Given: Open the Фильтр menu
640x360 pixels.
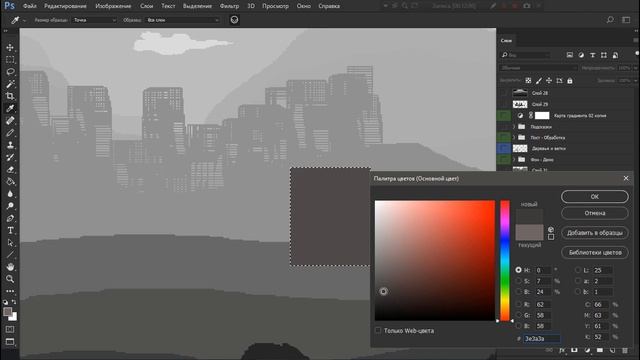Looking at the screenshot, I should 229,6.
